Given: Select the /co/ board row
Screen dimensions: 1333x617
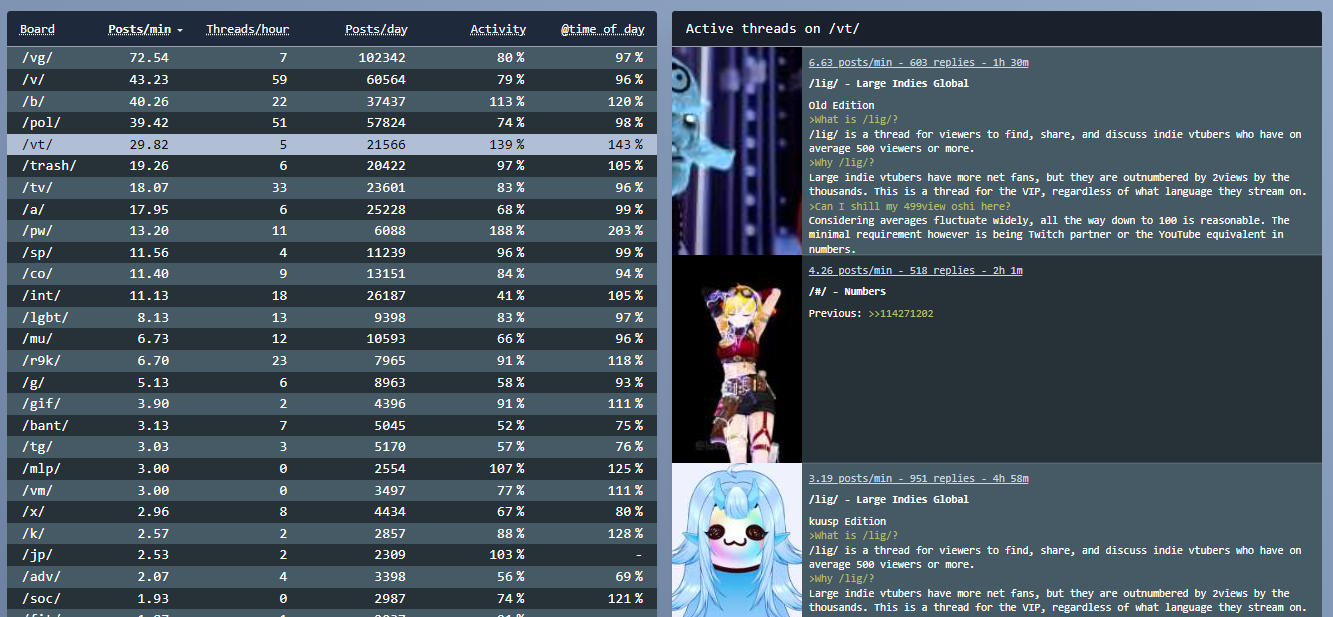Looking at the screenshot, I should pyautogui.click(x=332, y=274).
